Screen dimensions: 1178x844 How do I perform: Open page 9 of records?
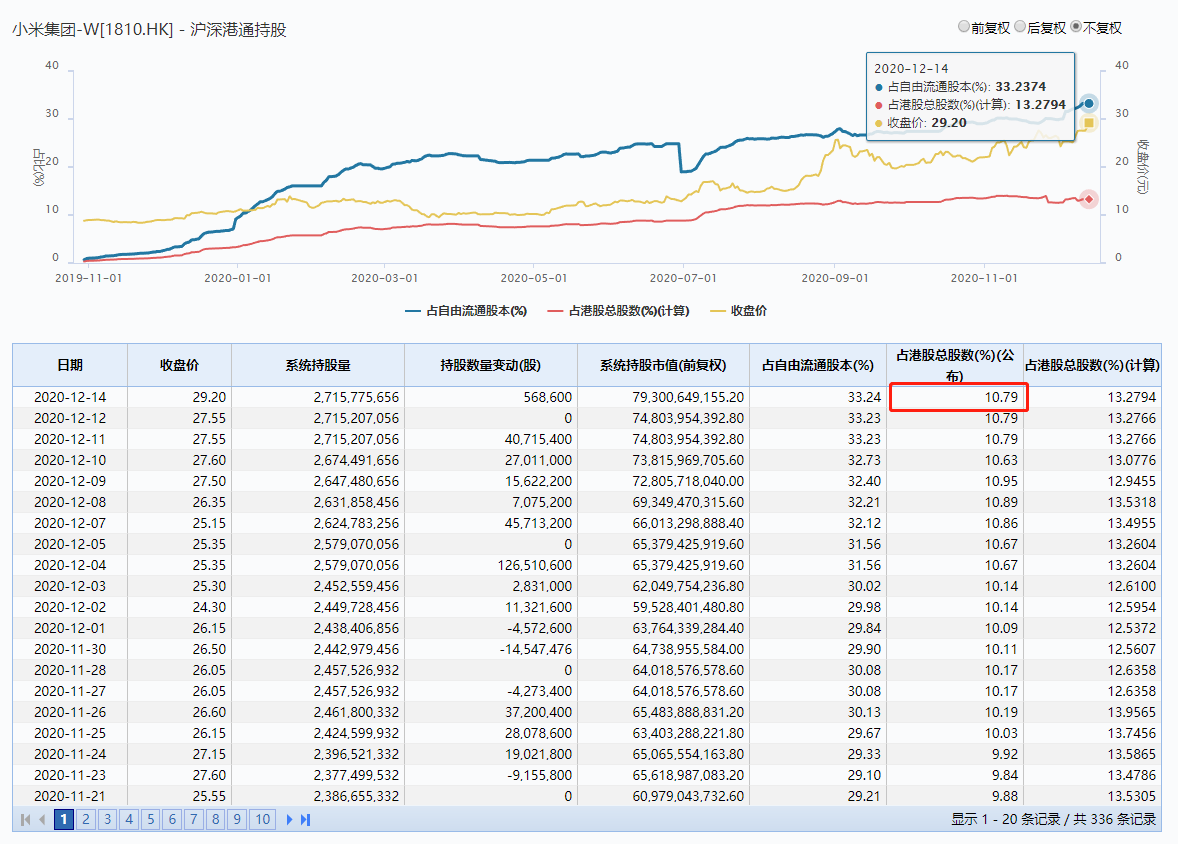[237, 819]
